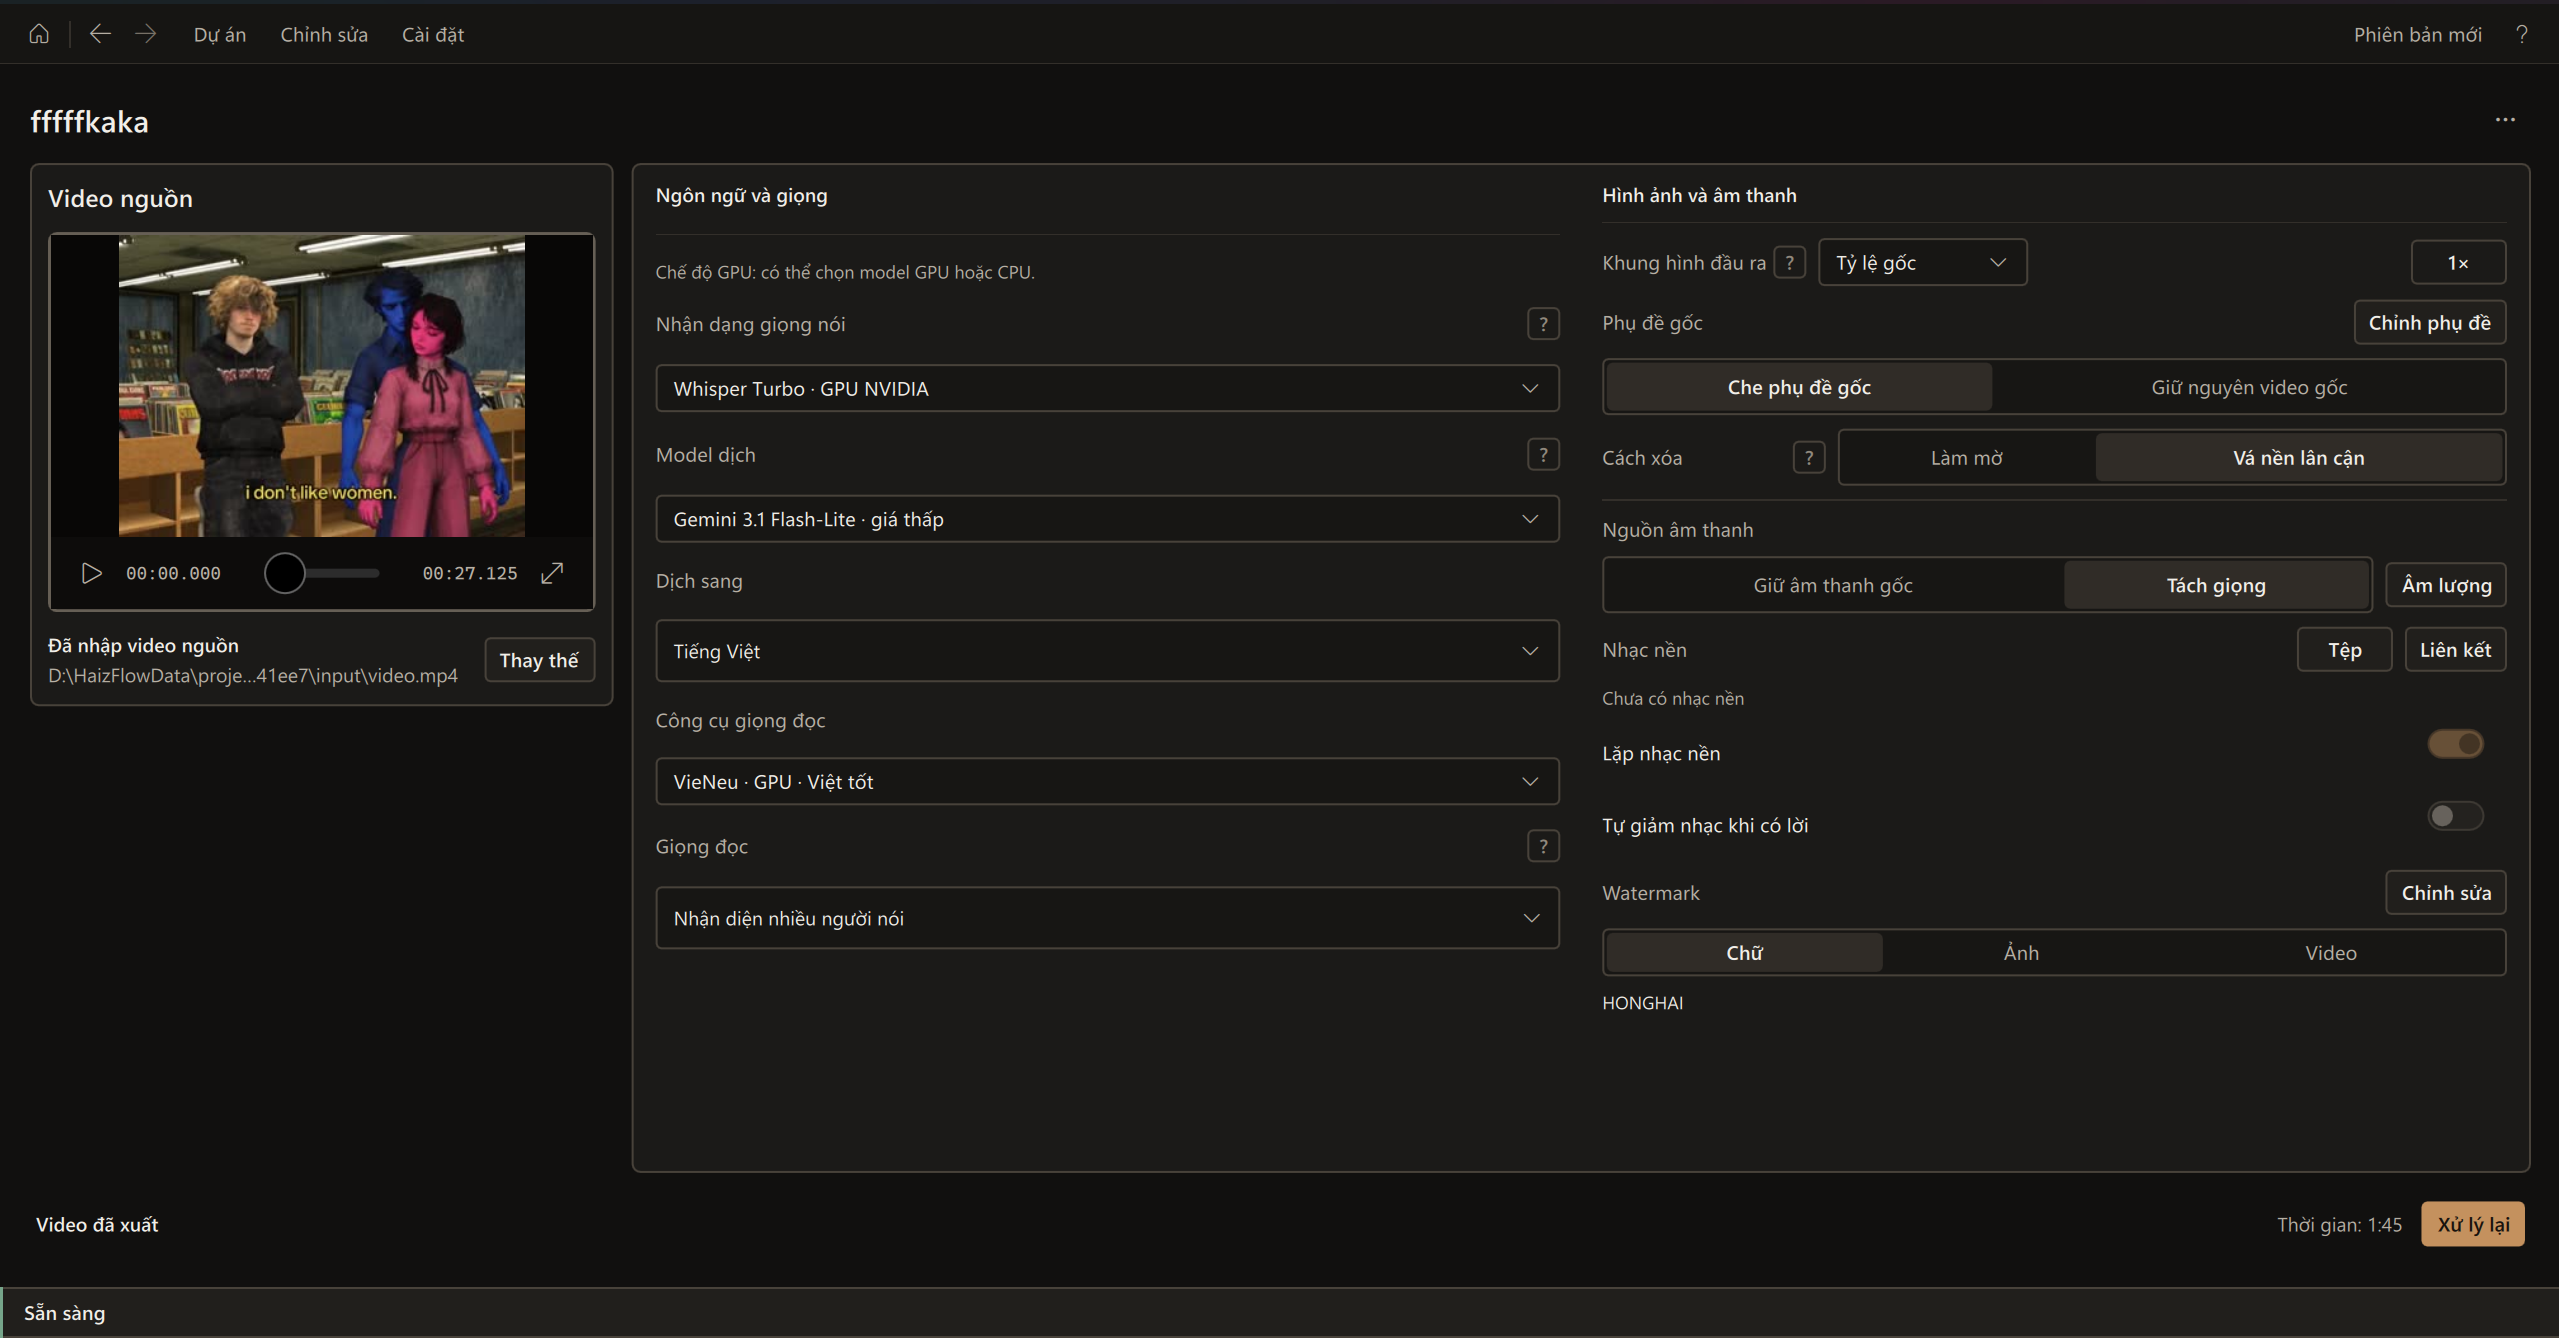Click the video seek slider handle
Viewport: 2559px width, 1338px height.
pos(285,573)
